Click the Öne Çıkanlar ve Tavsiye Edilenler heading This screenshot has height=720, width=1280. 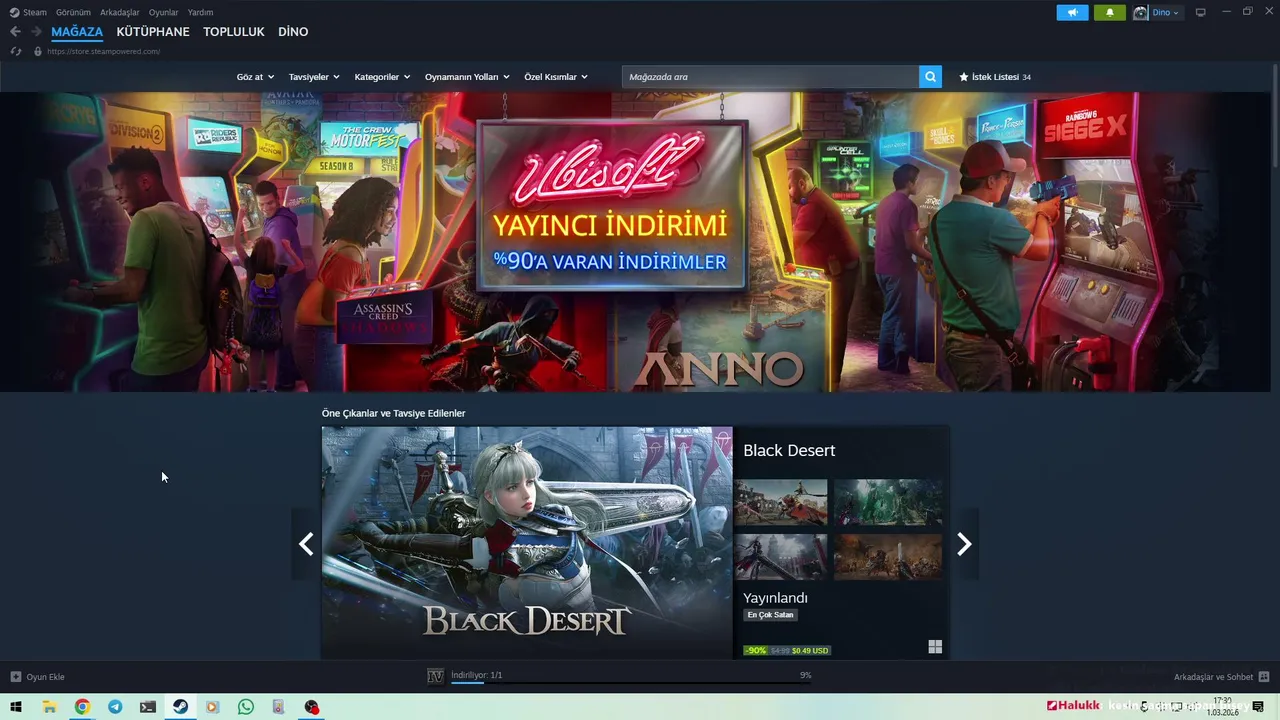pos(393,413)
